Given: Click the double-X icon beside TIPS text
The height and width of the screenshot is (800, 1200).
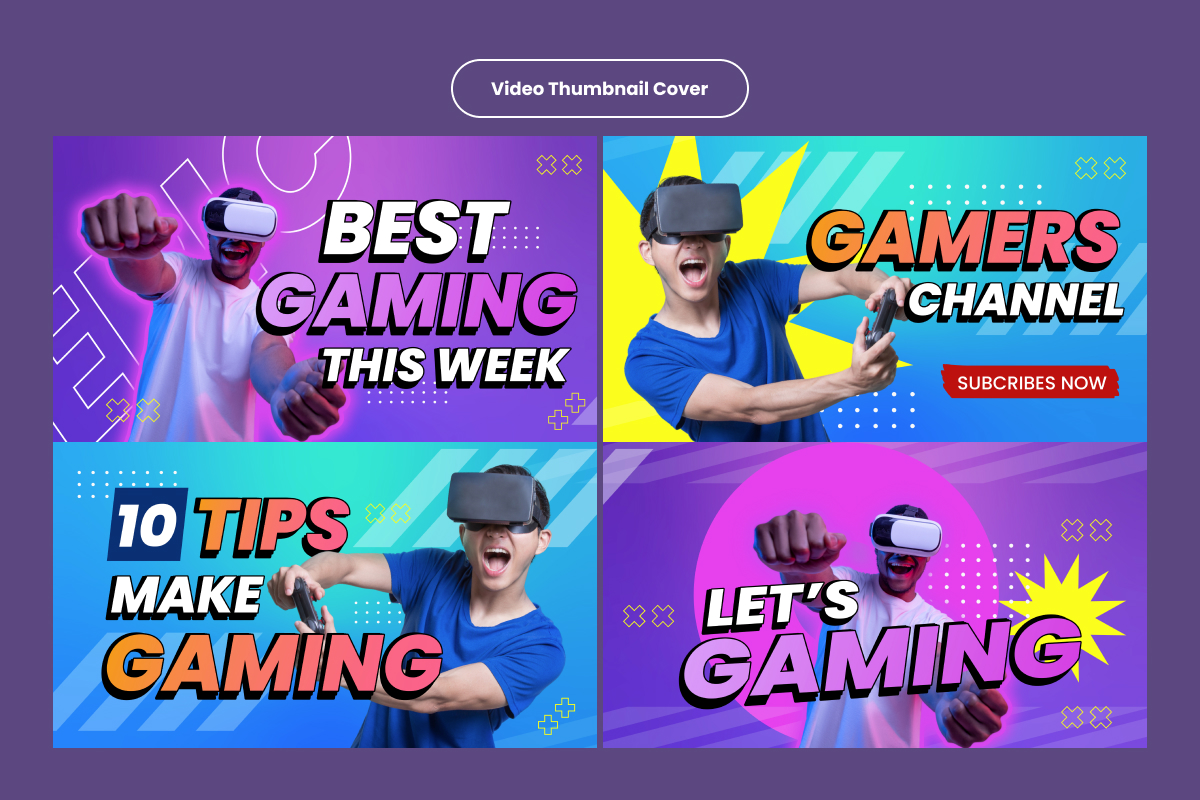Looking at the screenshot, I should tap(387, 513).
